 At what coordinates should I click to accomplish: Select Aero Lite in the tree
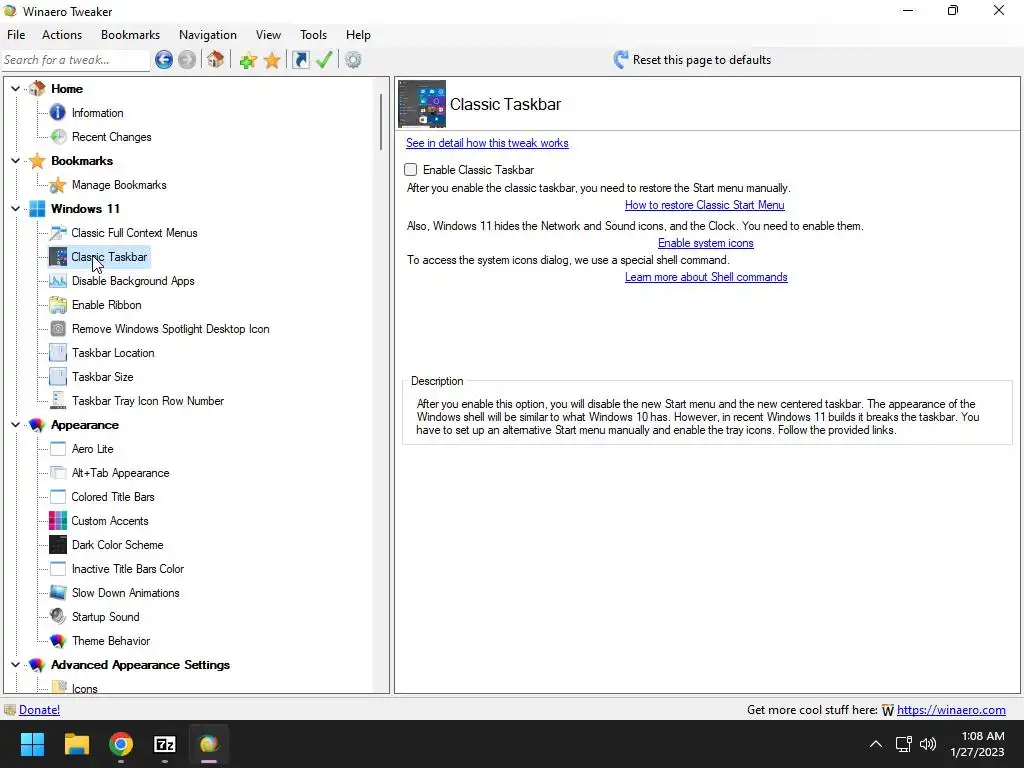92,449
